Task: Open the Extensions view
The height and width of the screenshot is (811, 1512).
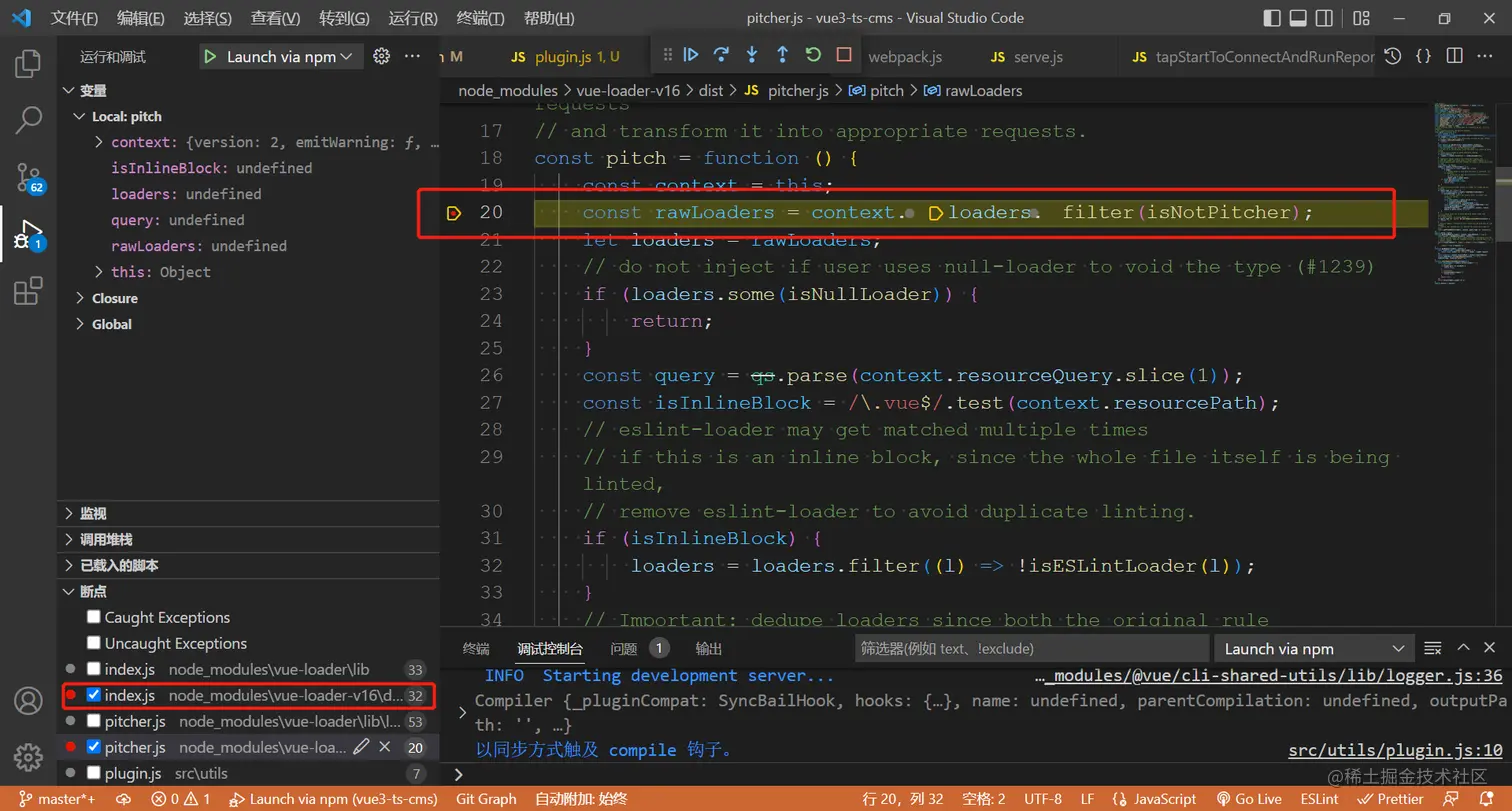Action: [x=28, y=291]
